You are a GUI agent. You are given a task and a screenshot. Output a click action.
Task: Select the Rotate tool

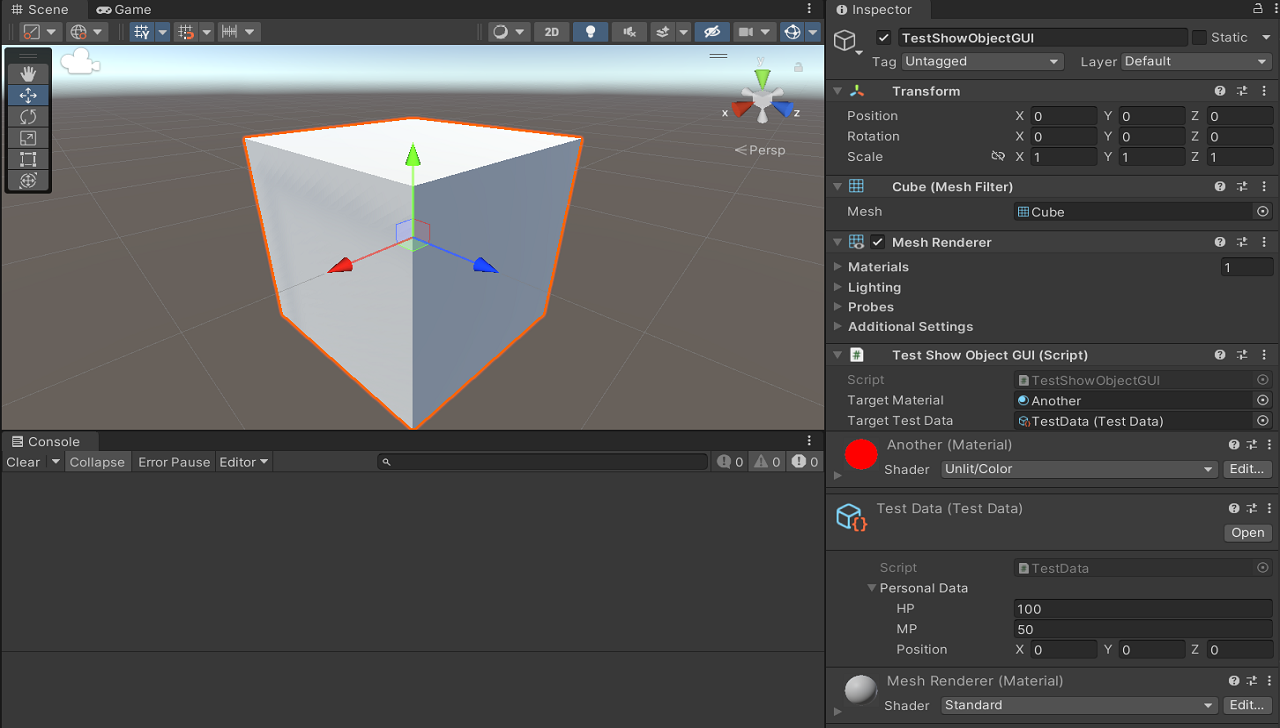[x=28, y=117]
